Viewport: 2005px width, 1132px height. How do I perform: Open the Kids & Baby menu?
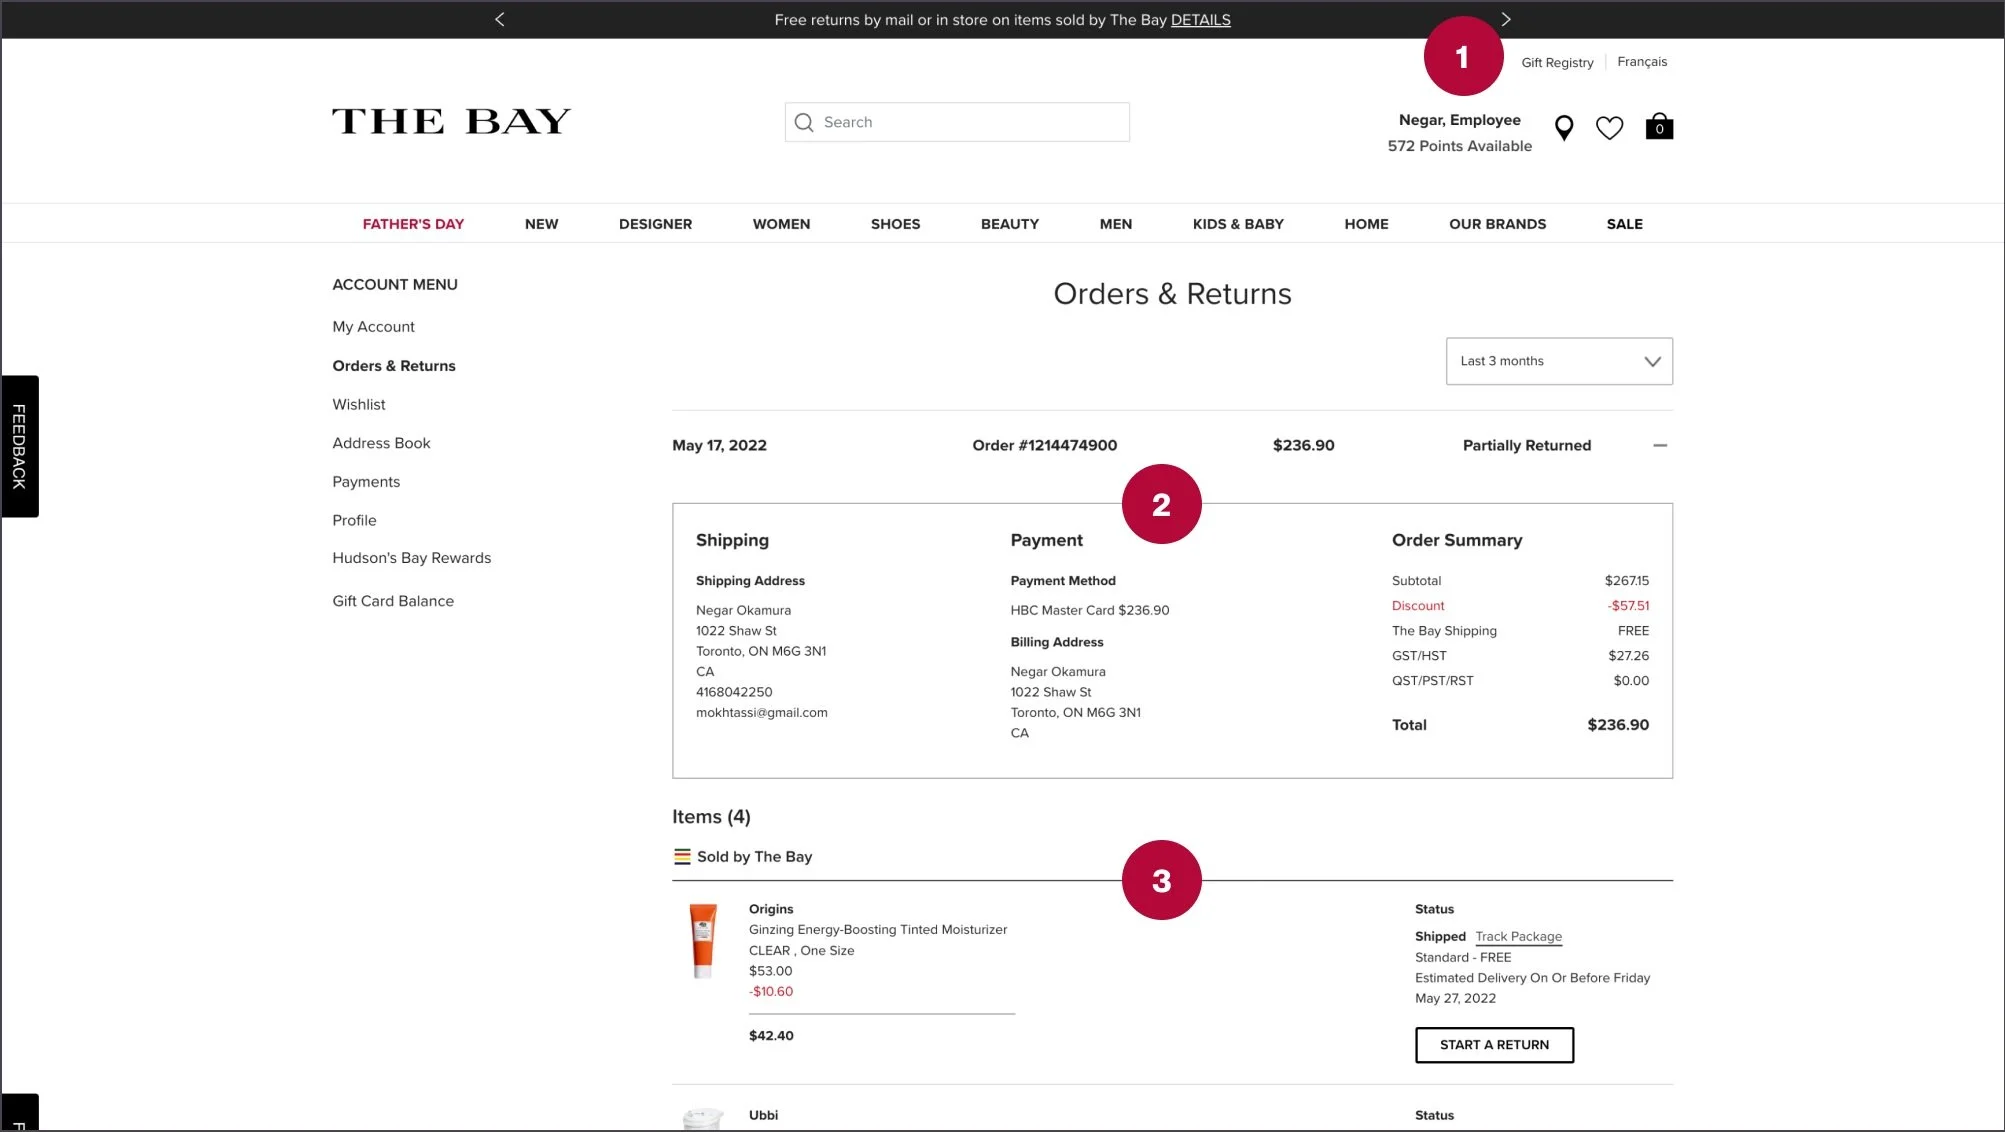click(1238, 224)
